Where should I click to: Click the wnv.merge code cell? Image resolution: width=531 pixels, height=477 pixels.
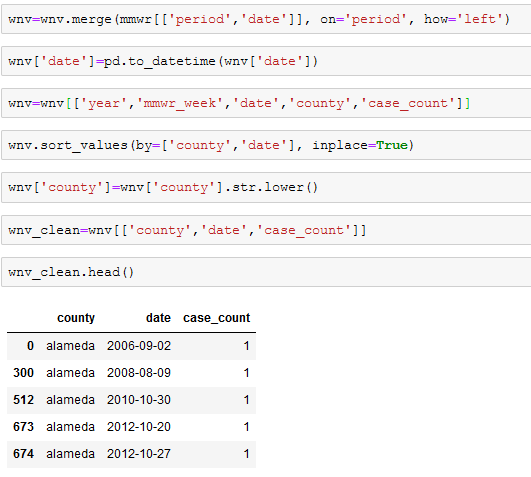tap(266, 19)
